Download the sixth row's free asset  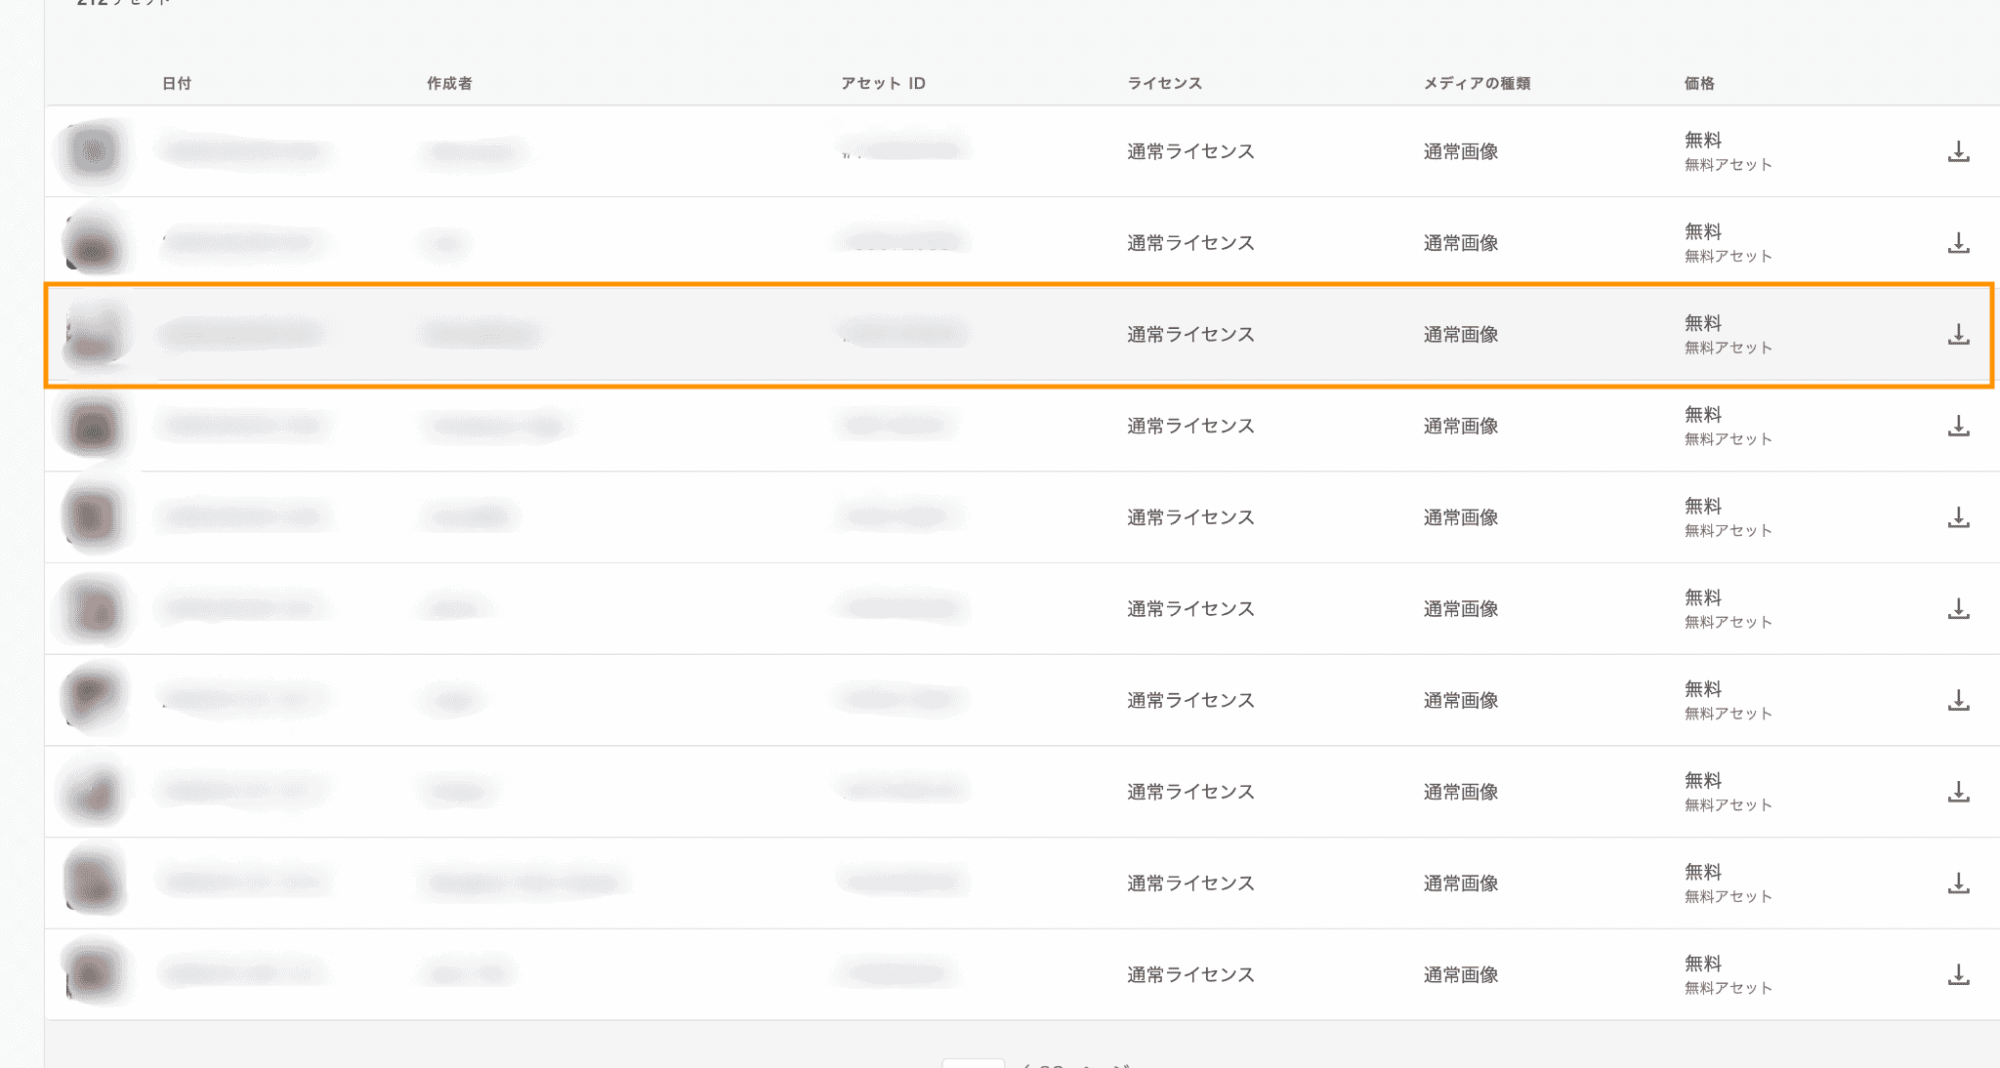tap(1958, 609)
